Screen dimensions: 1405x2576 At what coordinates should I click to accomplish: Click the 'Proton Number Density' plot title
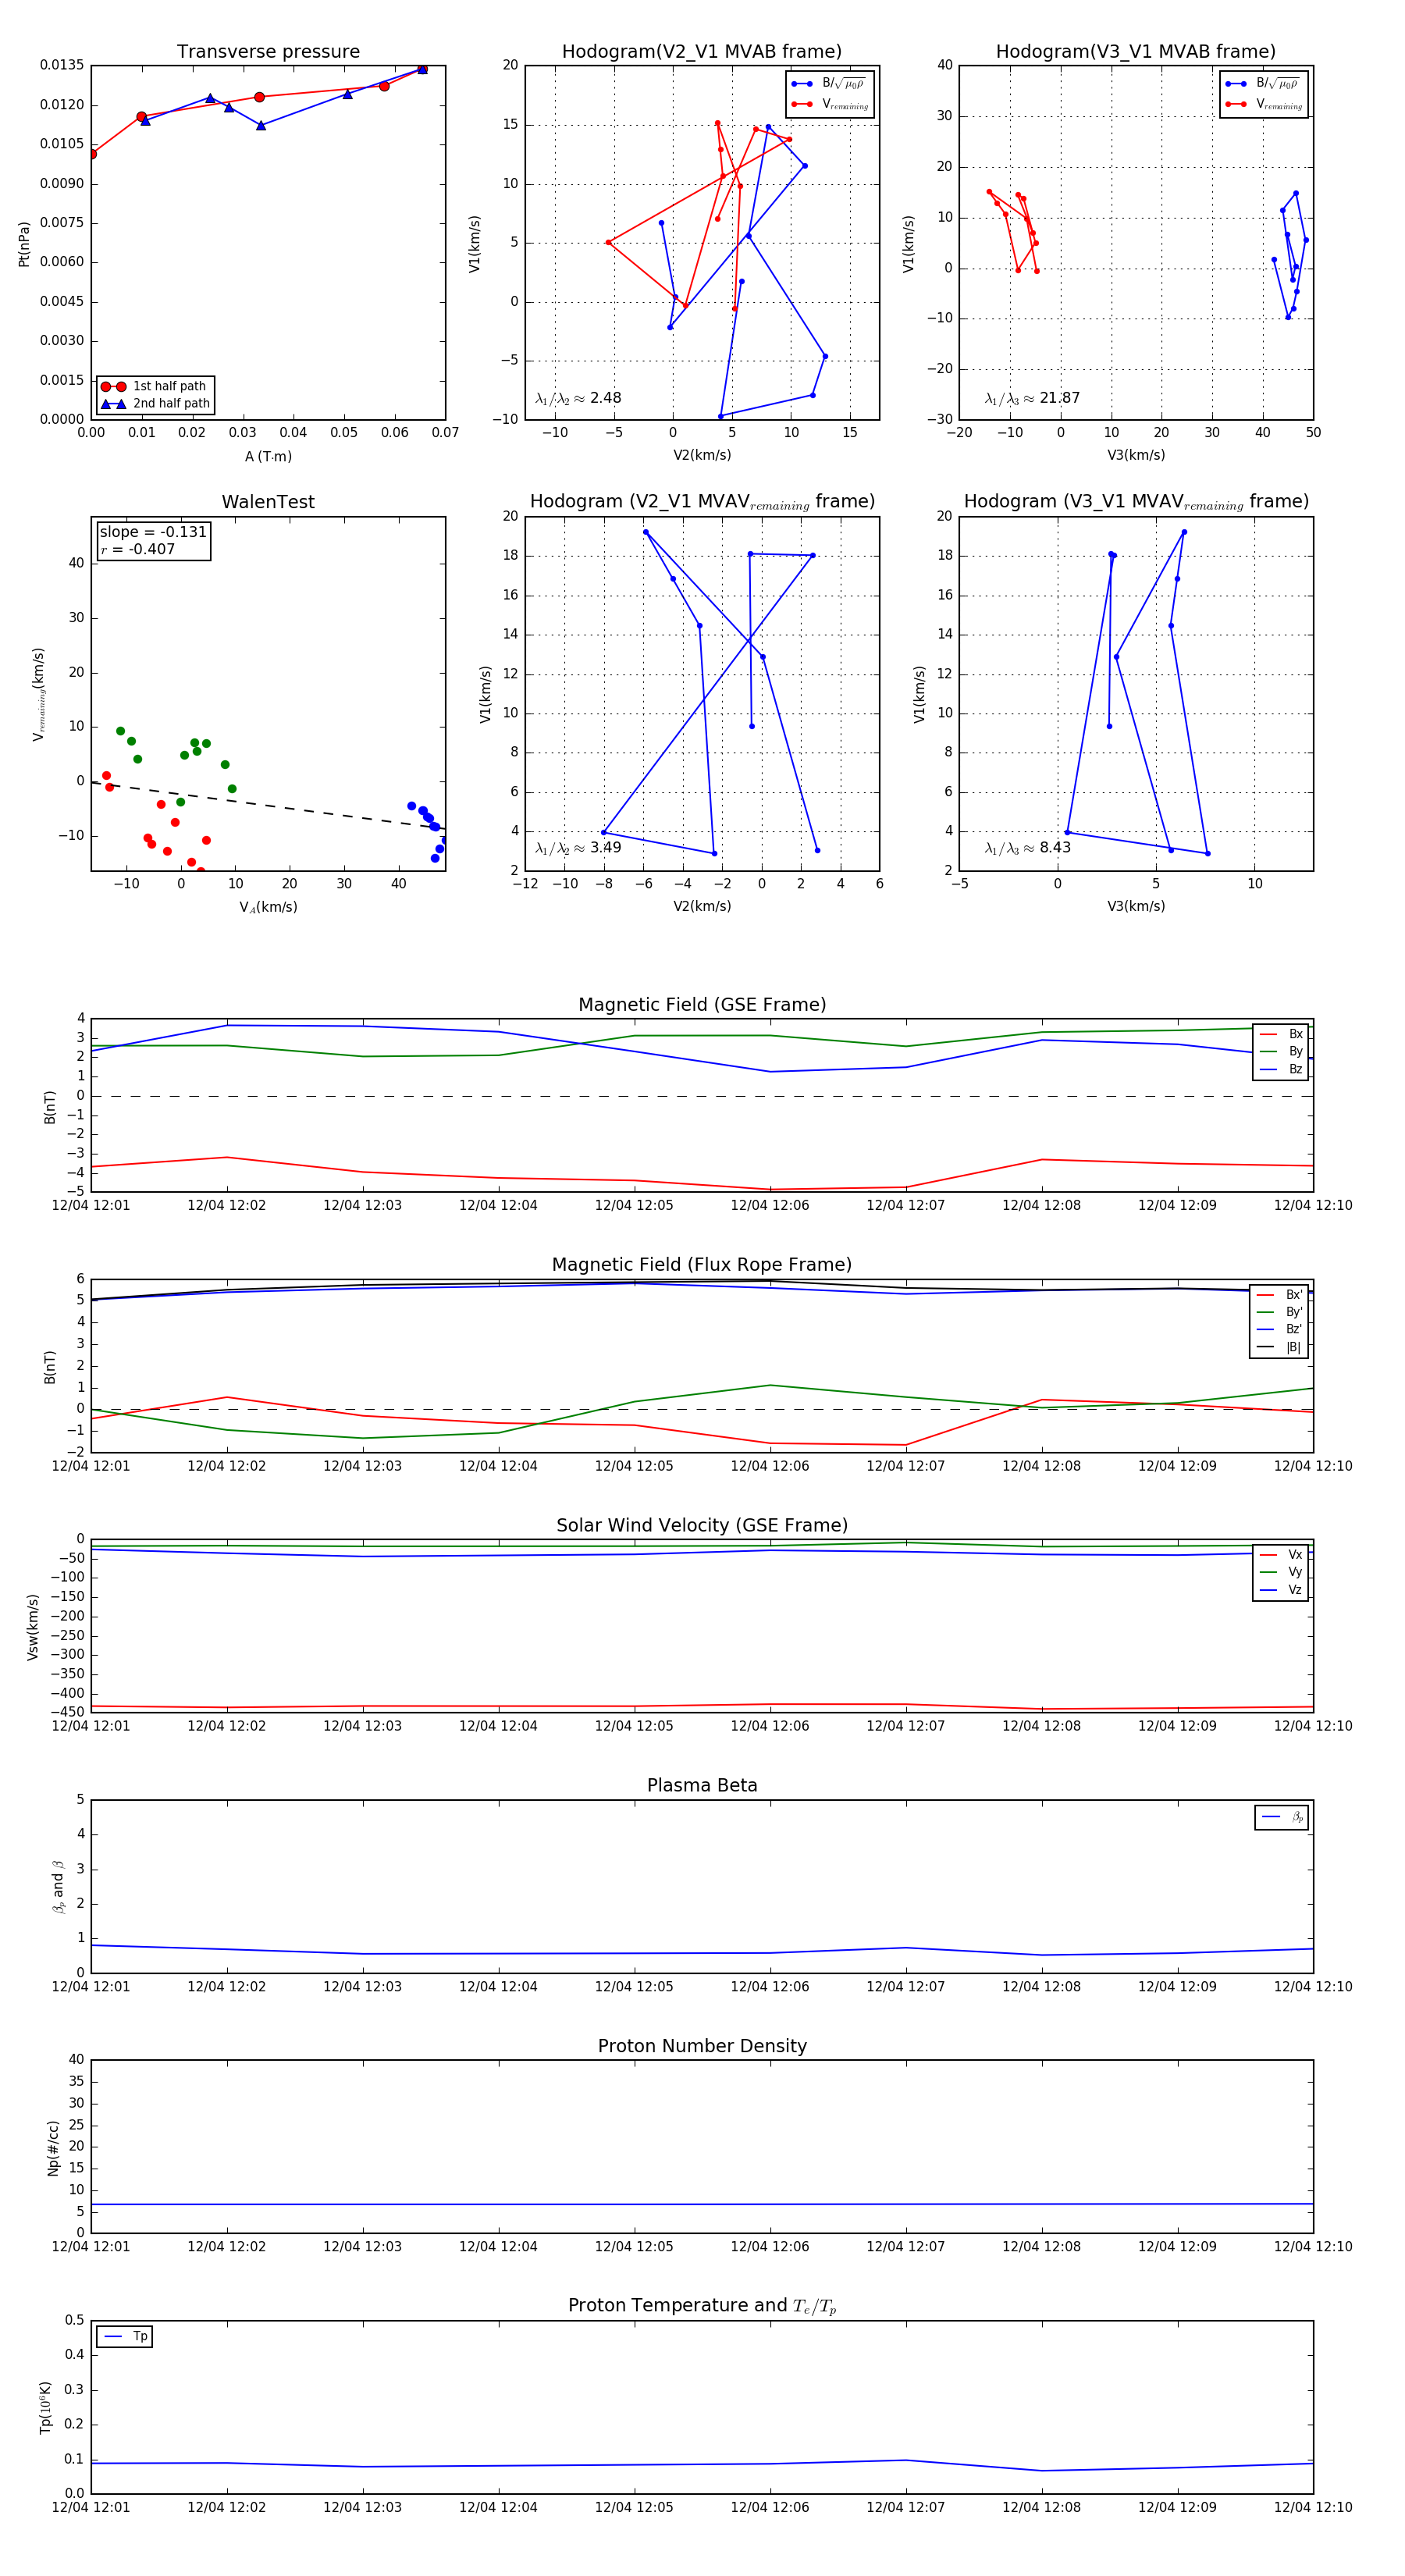(x=702, y=2046)
